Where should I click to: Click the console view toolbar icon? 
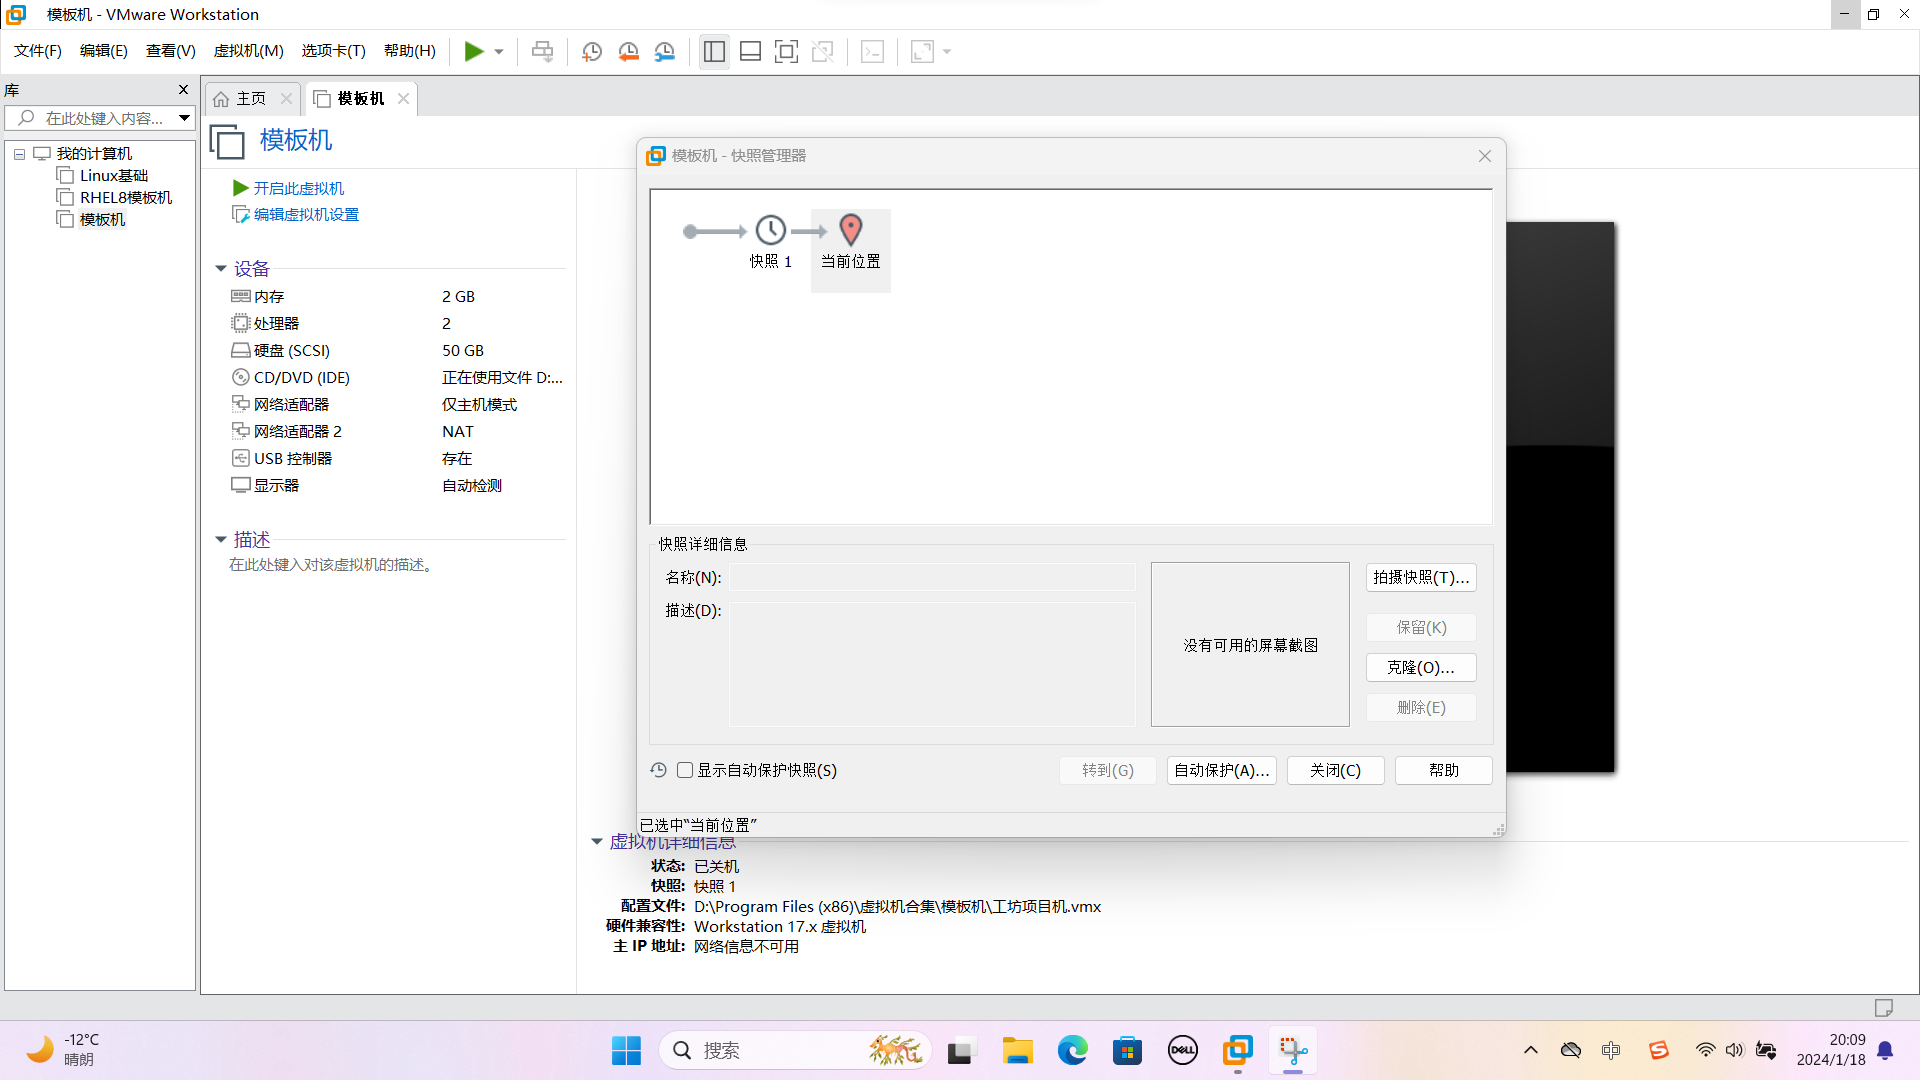click(872, 51)
